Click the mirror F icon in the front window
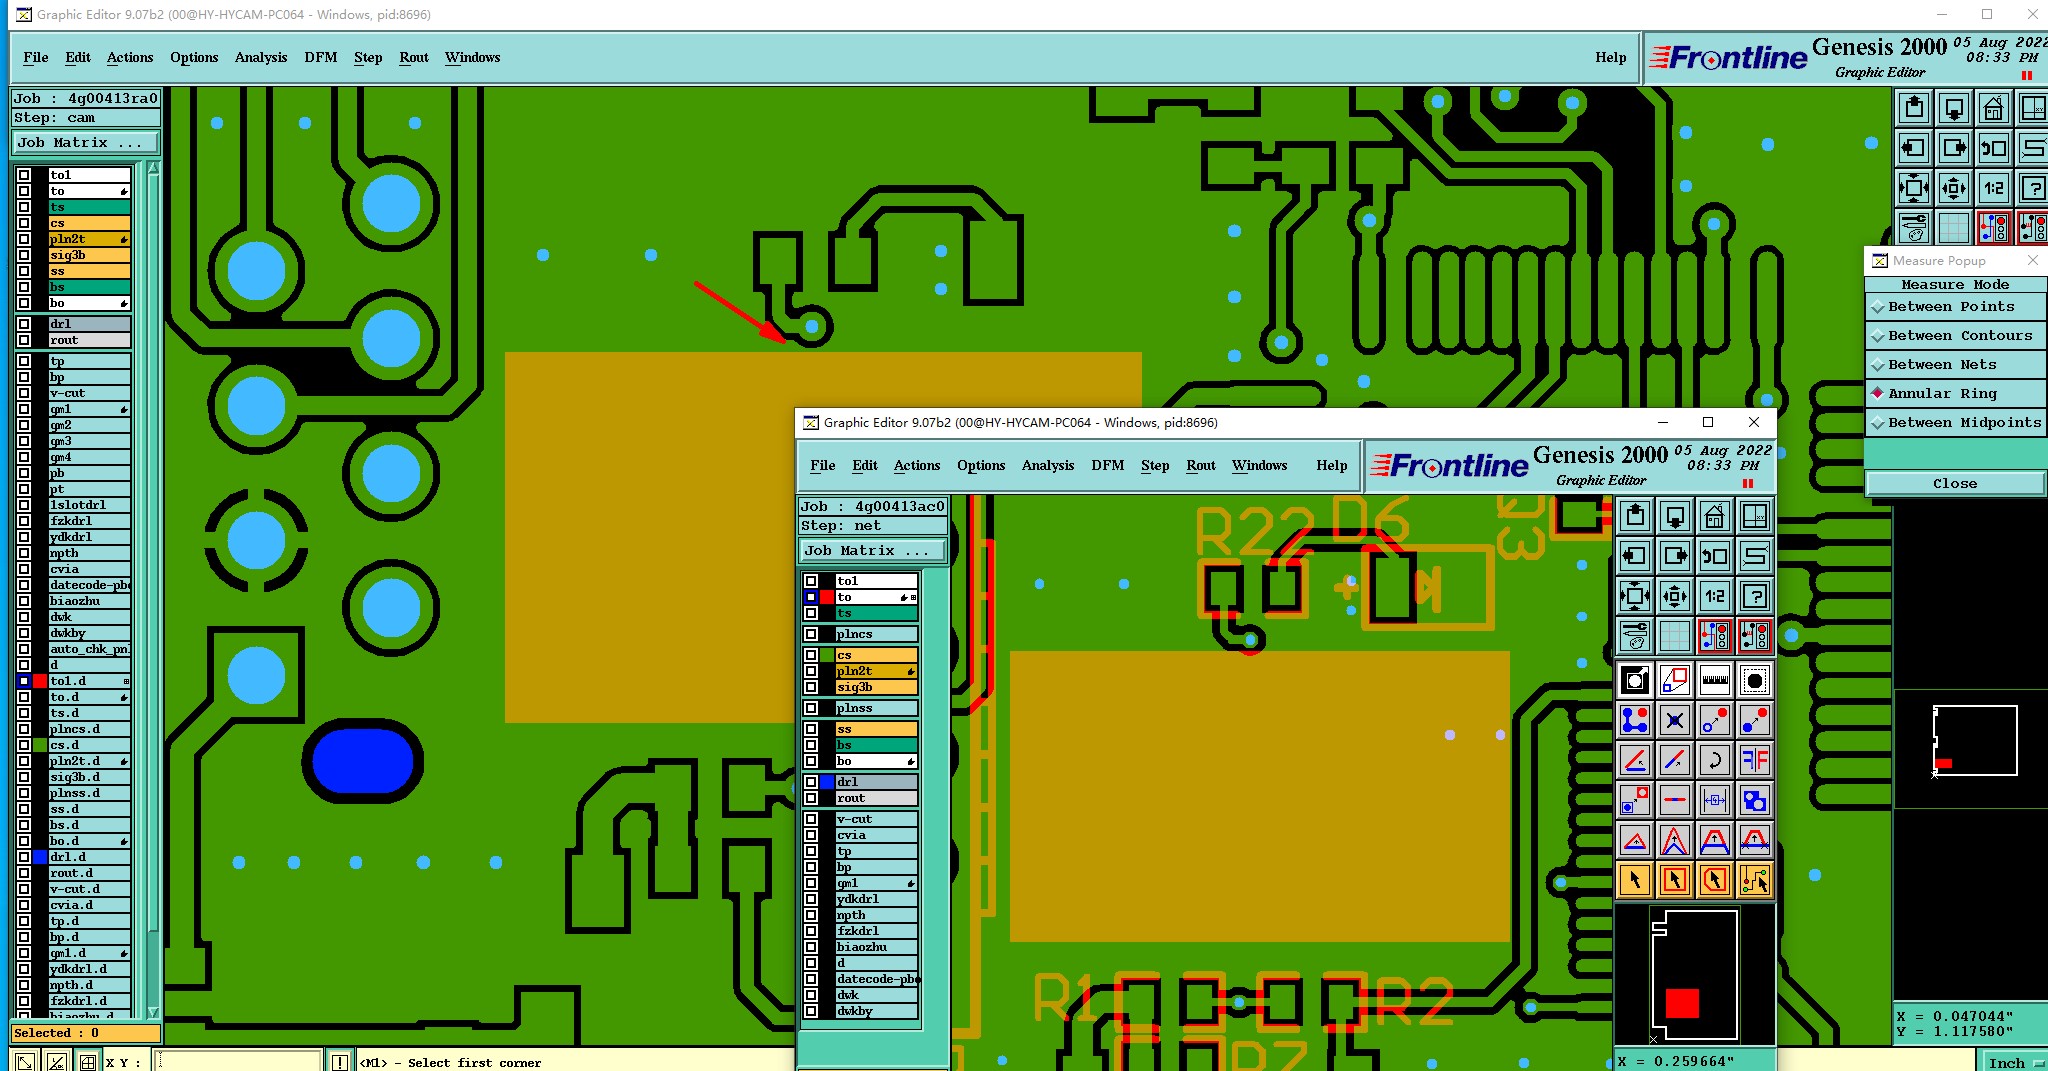 click(x=1755, y=761)
